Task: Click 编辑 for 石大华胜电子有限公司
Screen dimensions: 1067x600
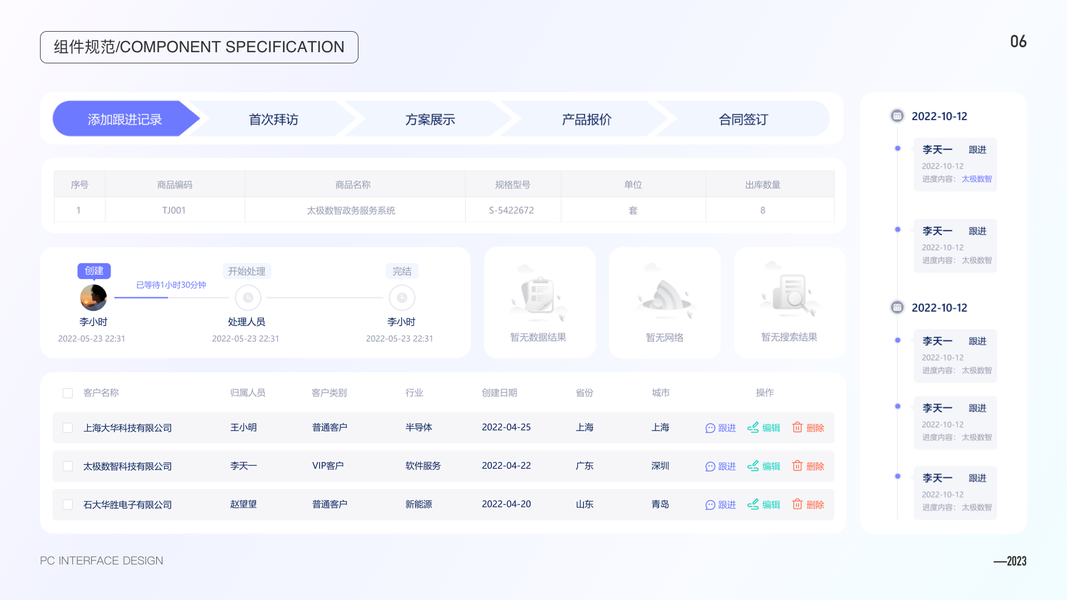Action: pos(764,505)
